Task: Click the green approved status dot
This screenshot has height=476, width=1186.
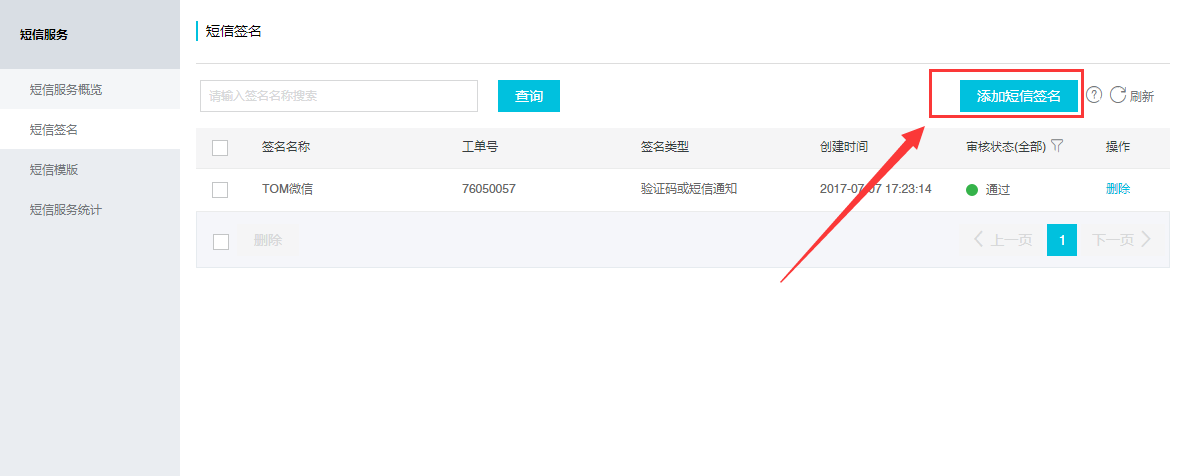Action: 972,189
